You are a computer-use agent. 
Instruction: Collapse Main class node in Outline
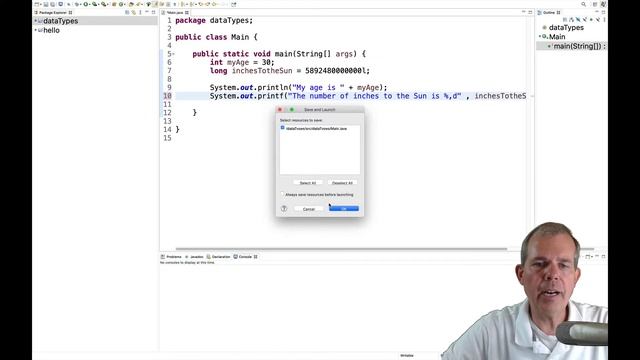(540, 37)
